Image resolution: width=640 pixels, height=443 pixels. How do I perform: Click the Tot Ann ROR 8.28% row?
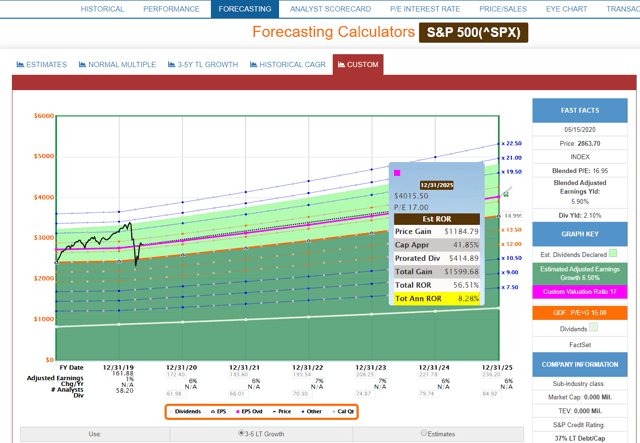coord(437,298)
